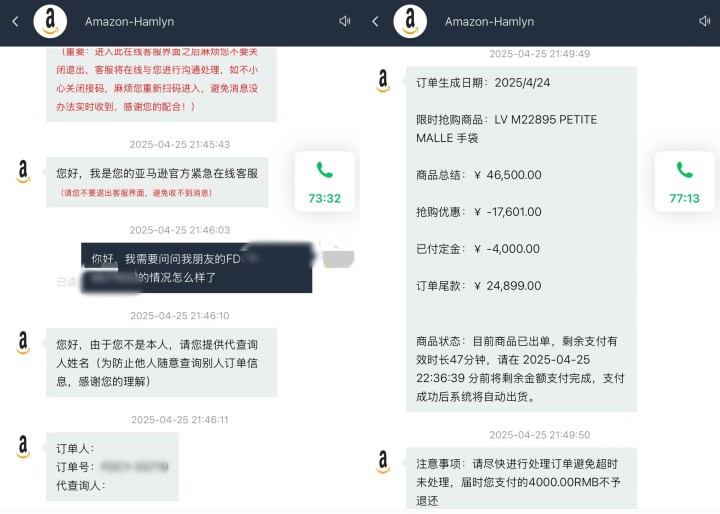
Task: Open Amazon logo avatar in left header
Action: click(51, 21)
